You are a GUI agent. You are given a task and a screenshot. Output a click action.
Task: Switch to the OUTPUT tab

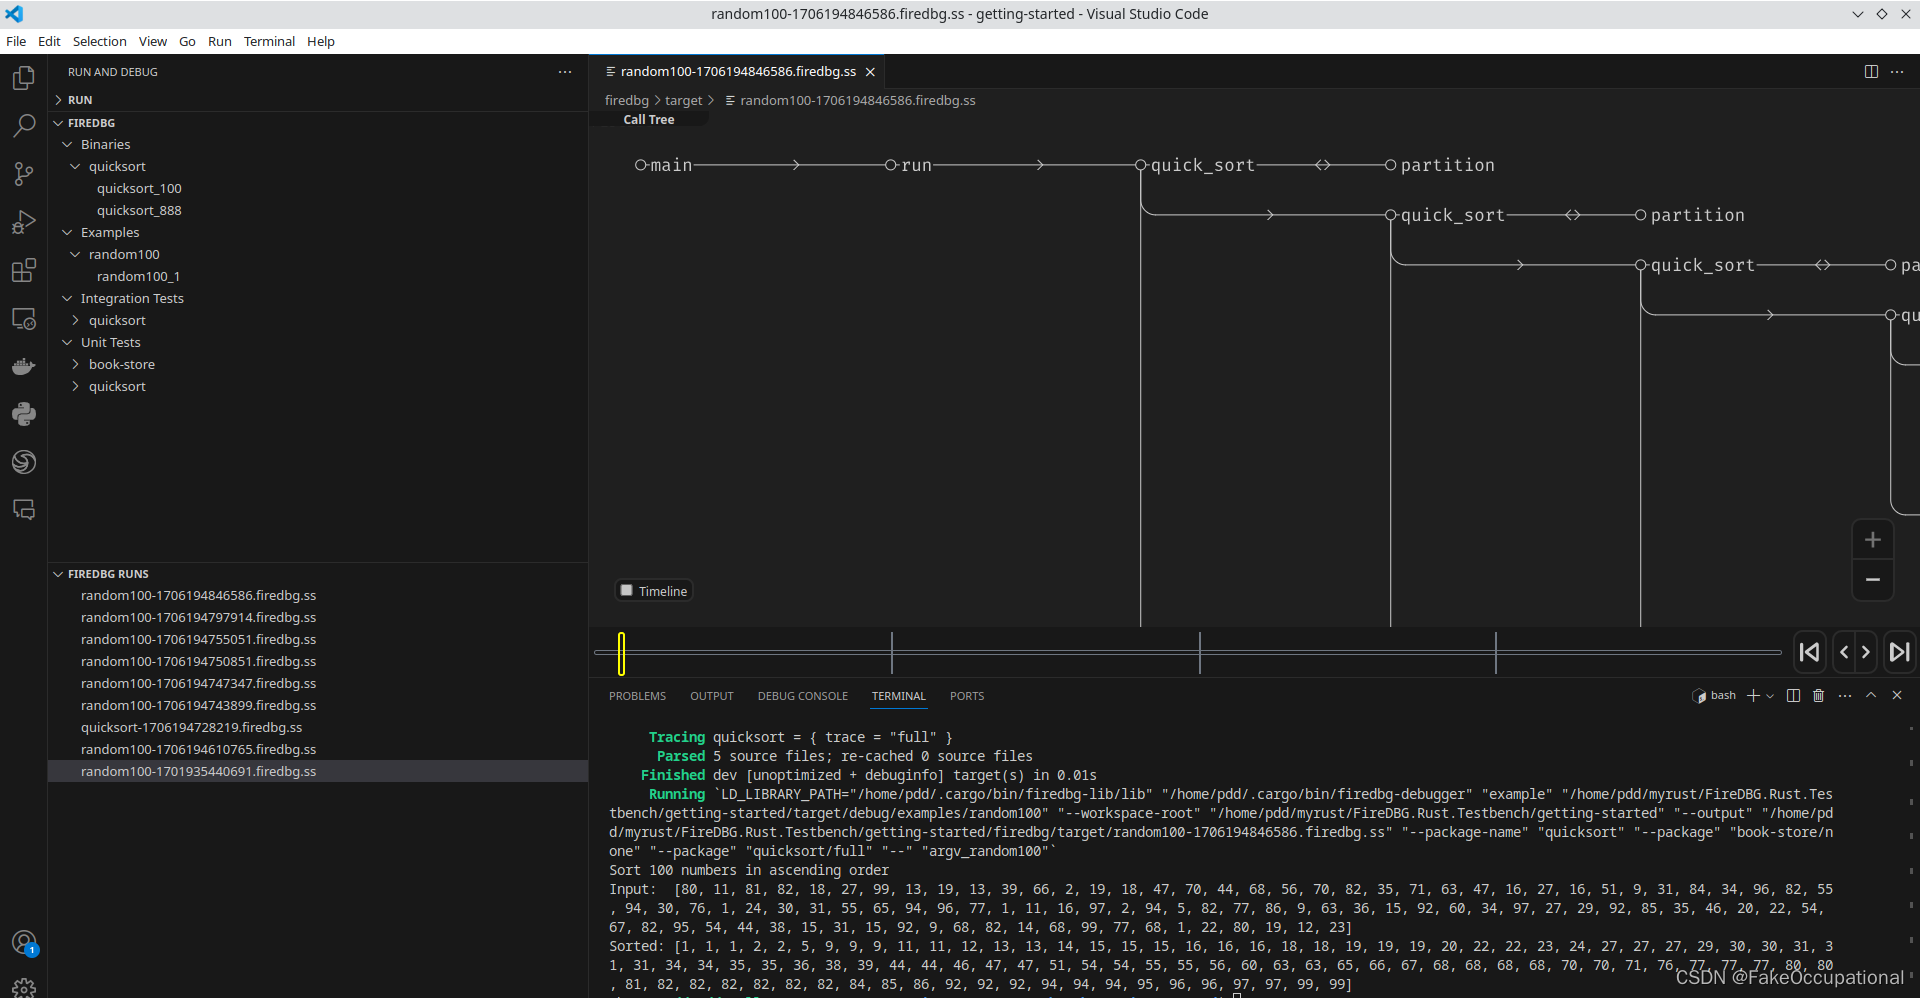712,696
